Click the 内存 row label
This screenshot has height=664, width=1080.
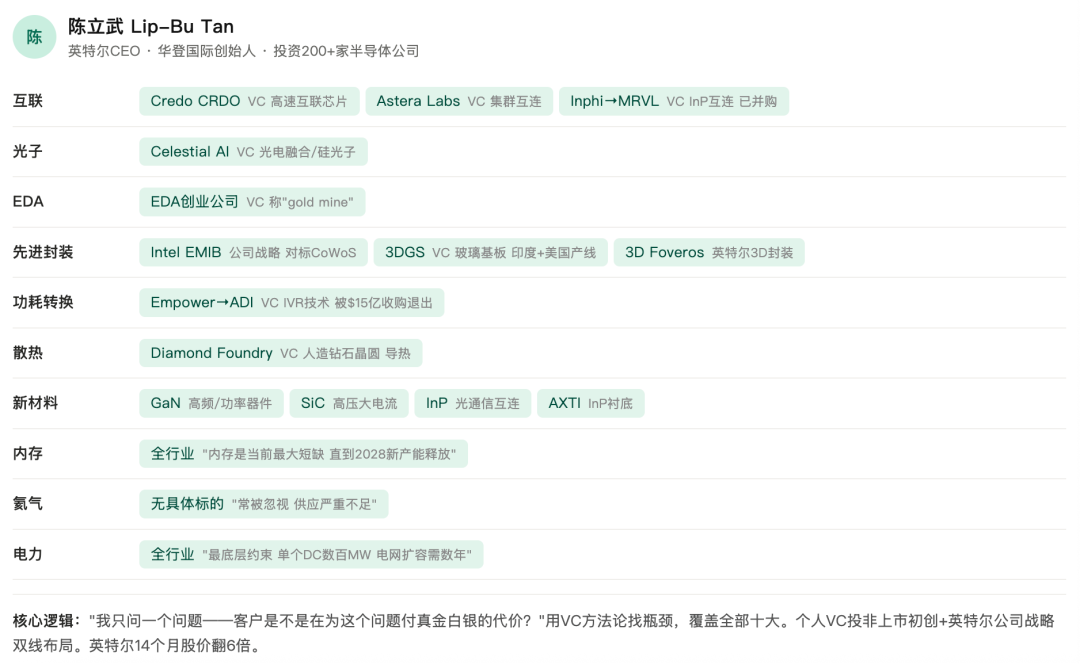coord(28,453)
